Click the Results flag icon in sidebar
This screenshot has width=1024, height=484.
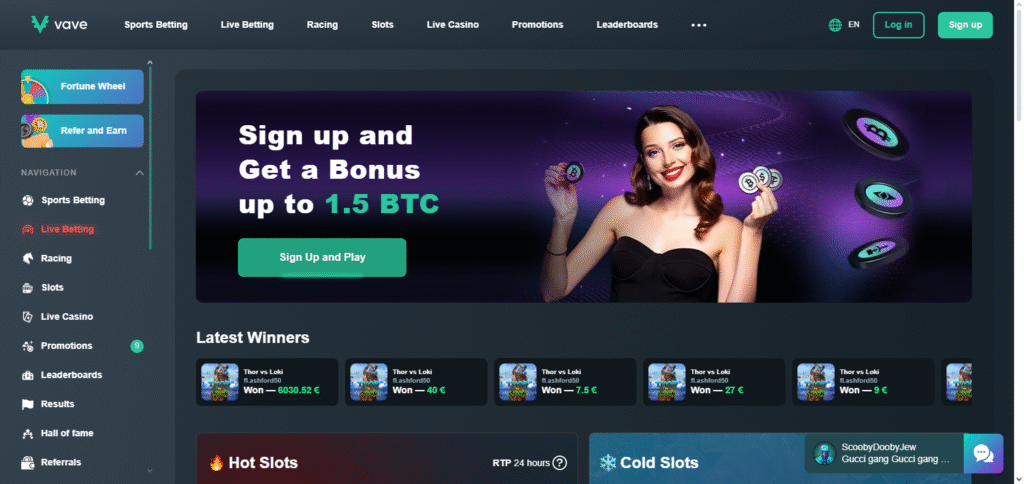tap(27, 404)
